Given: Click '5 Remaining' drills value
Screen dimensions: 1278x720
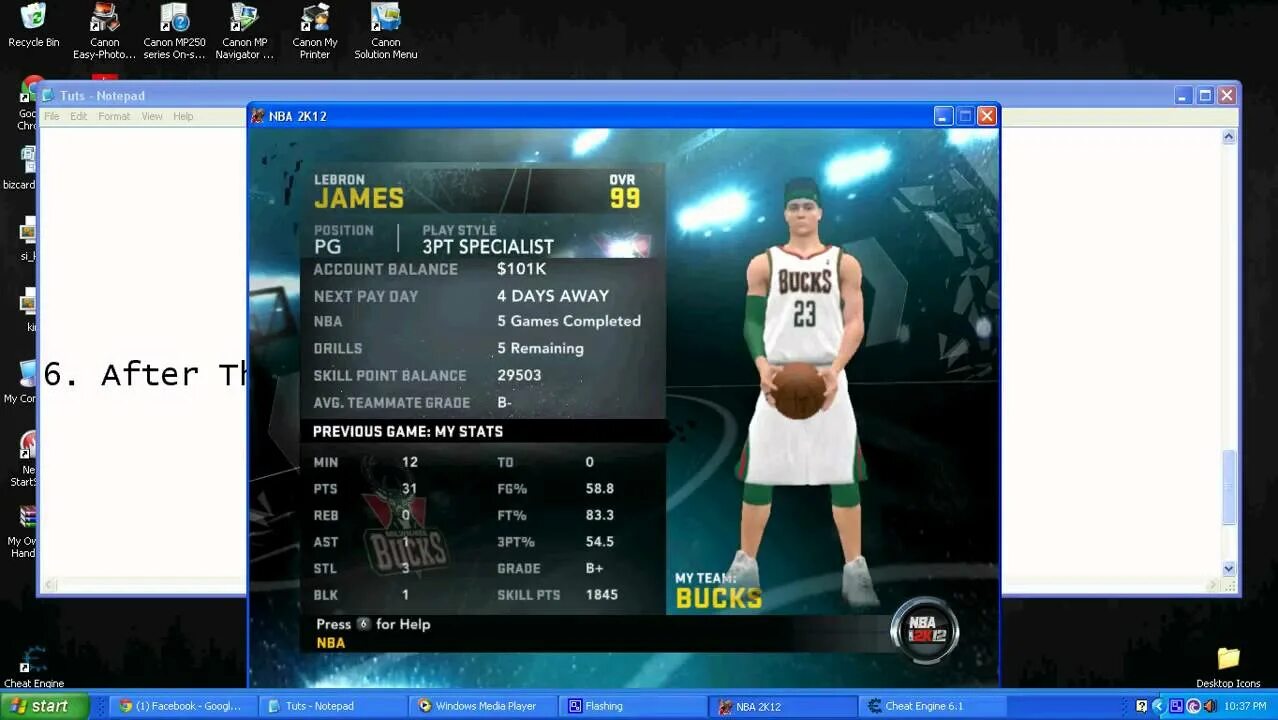Looking at the screenshot, I should [540, 348].
